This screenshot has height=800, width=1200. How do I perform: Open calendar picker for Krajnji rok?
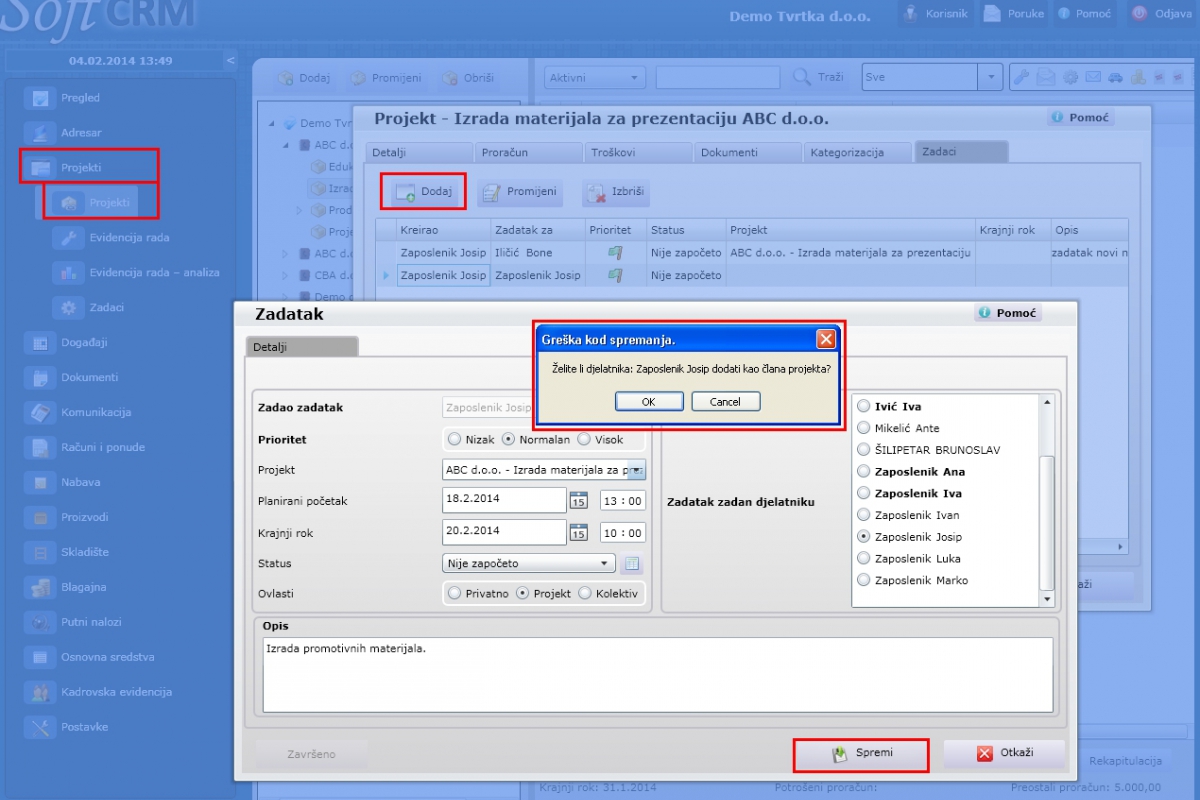(x=578, y=532)
